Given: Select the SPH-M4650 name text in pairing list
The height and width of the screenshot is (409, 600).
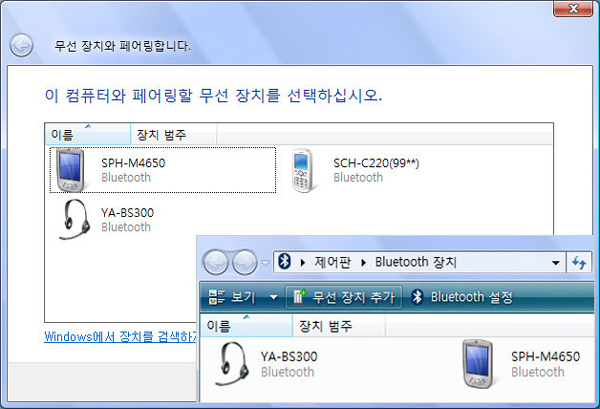Looking at the screenshot, I should click(133, 163).
